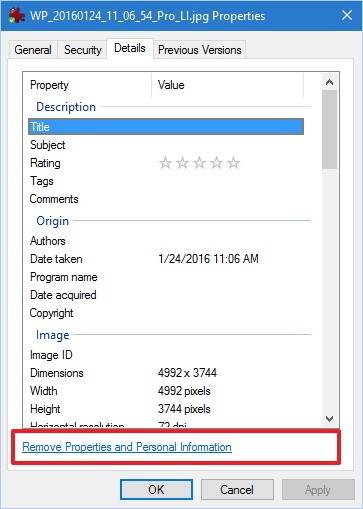The image size is (363, 509).
Task: Click the scrollbar down arrow
Action: coord(329,419)
